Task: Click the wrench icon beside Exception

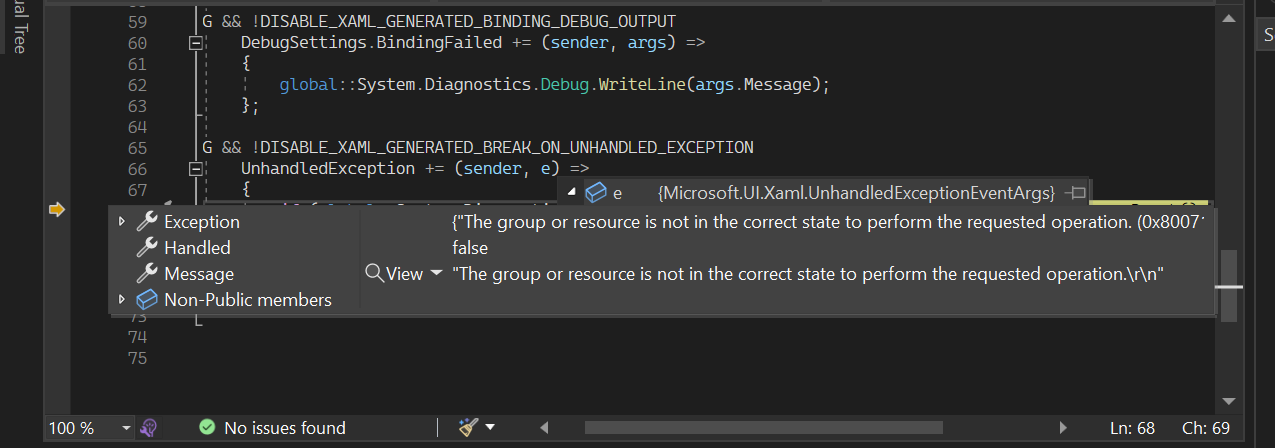Action: click(147, 222)
